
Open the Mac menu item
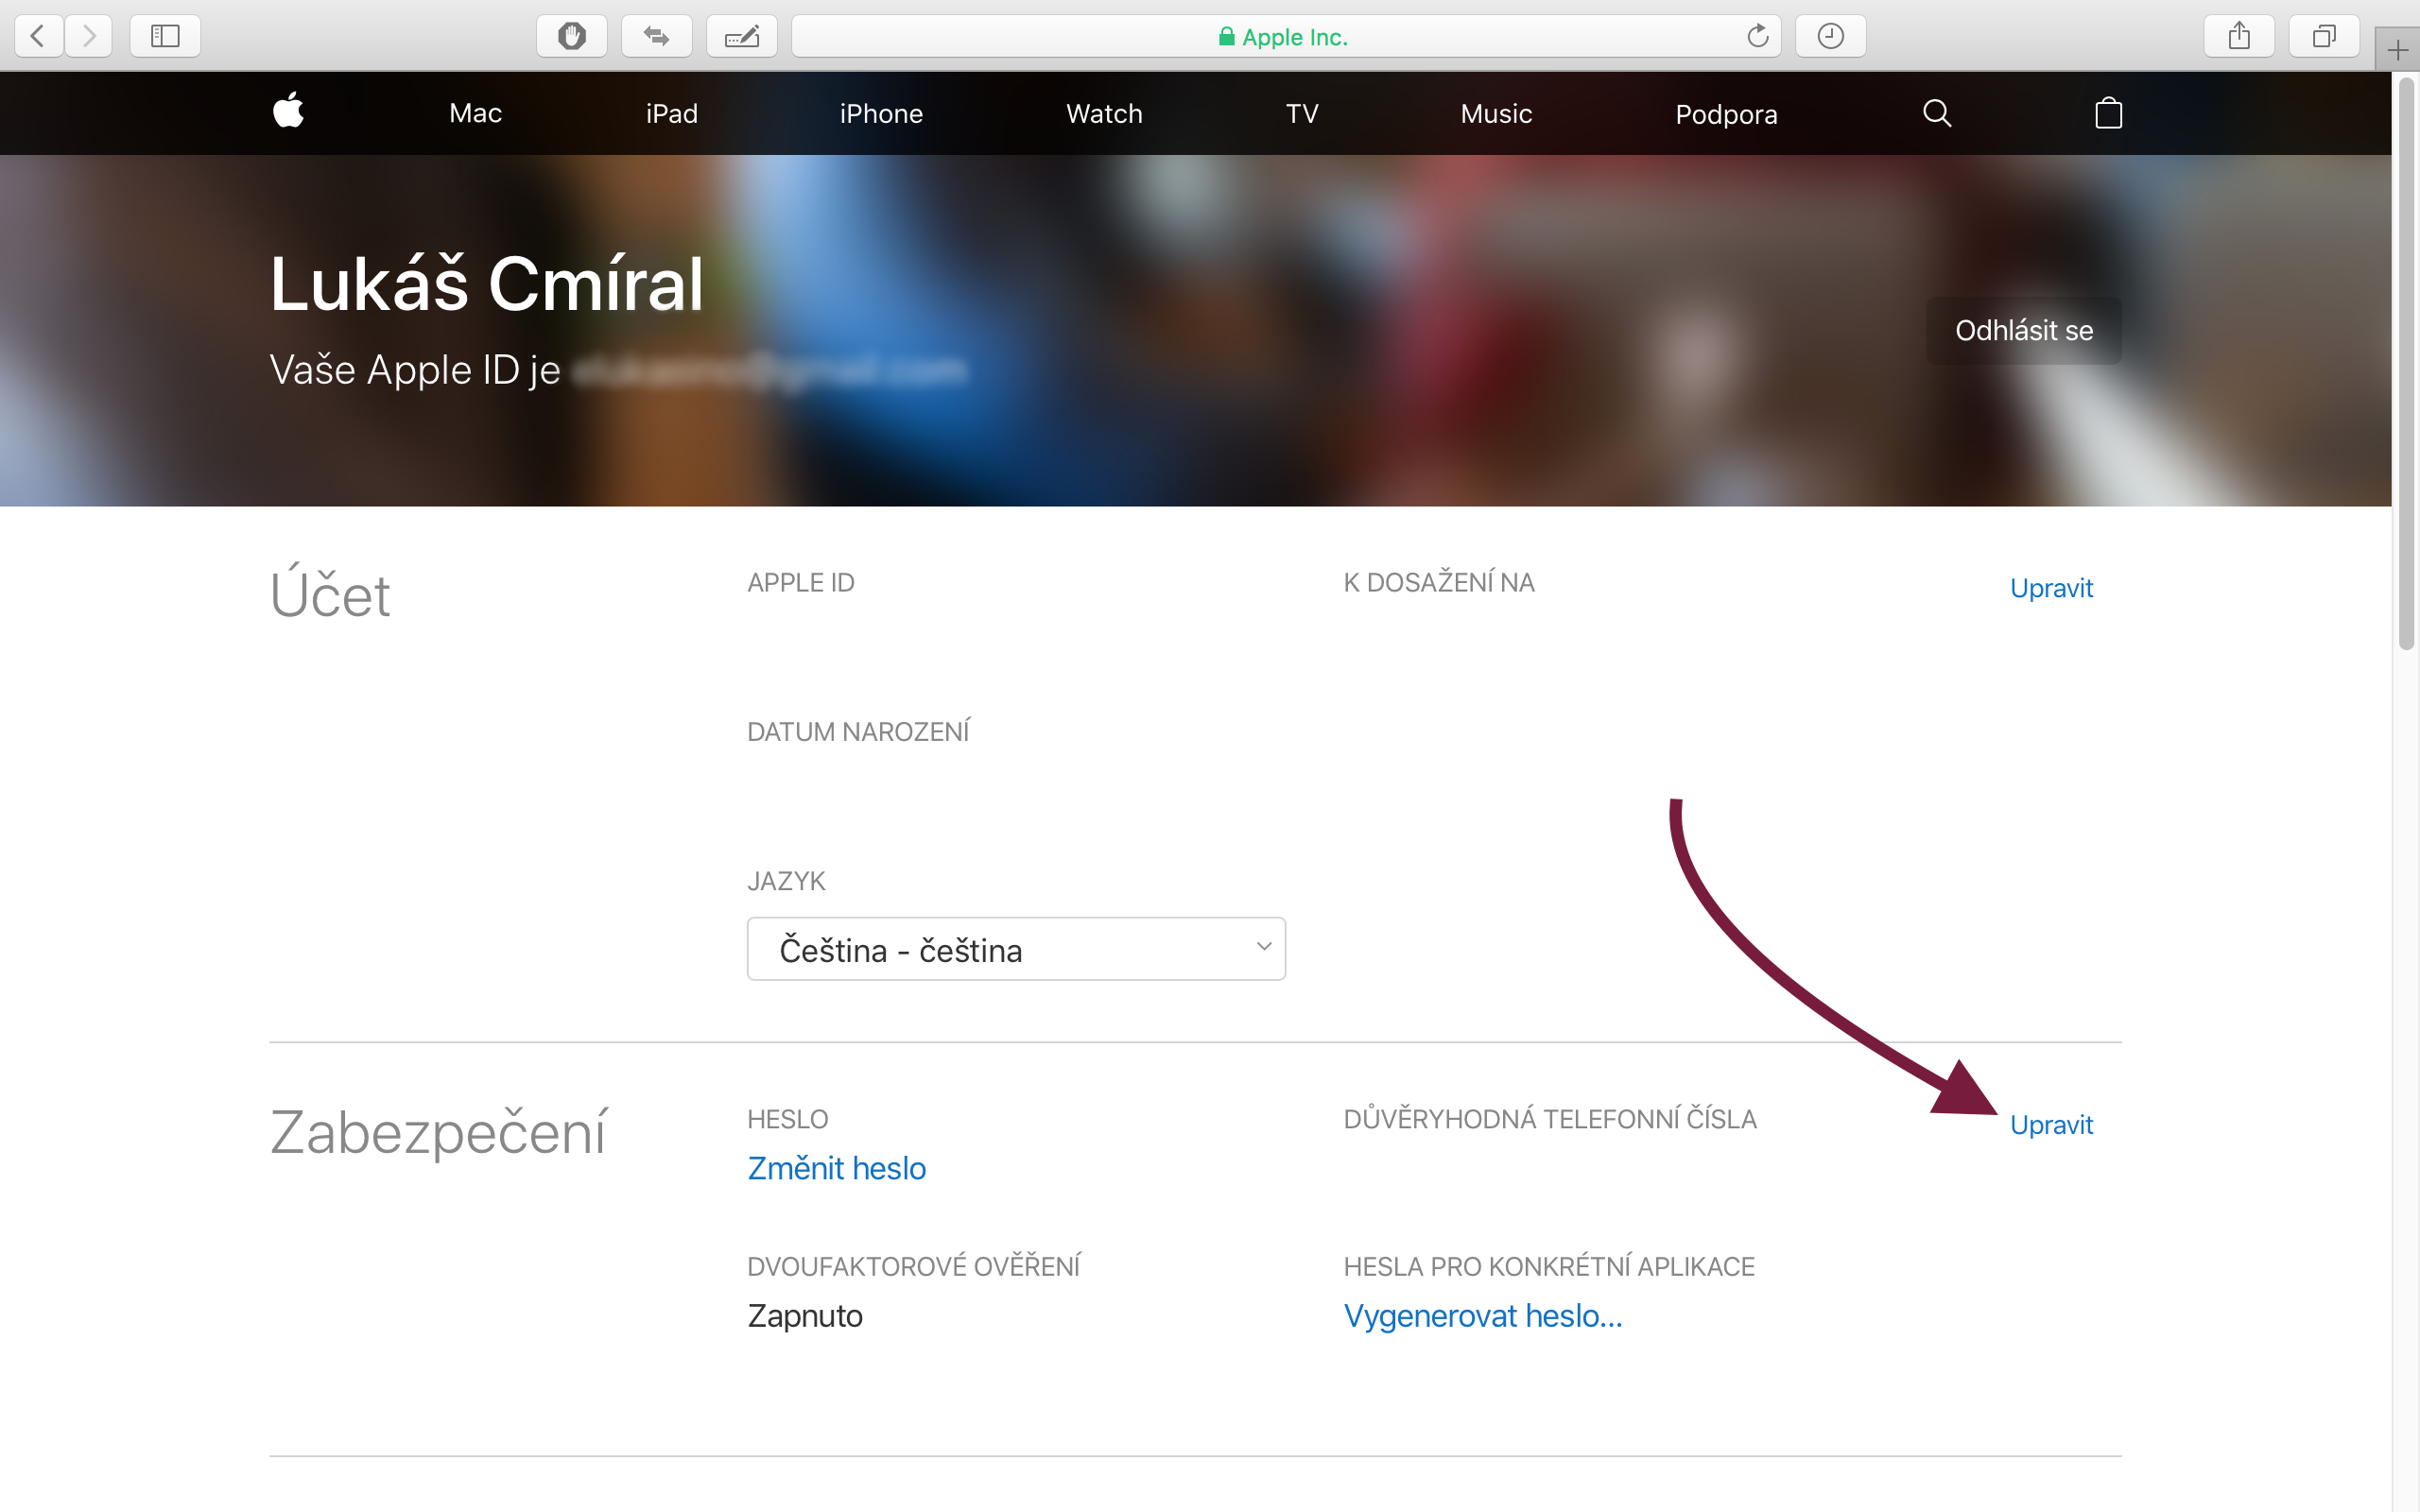[475, 113]
